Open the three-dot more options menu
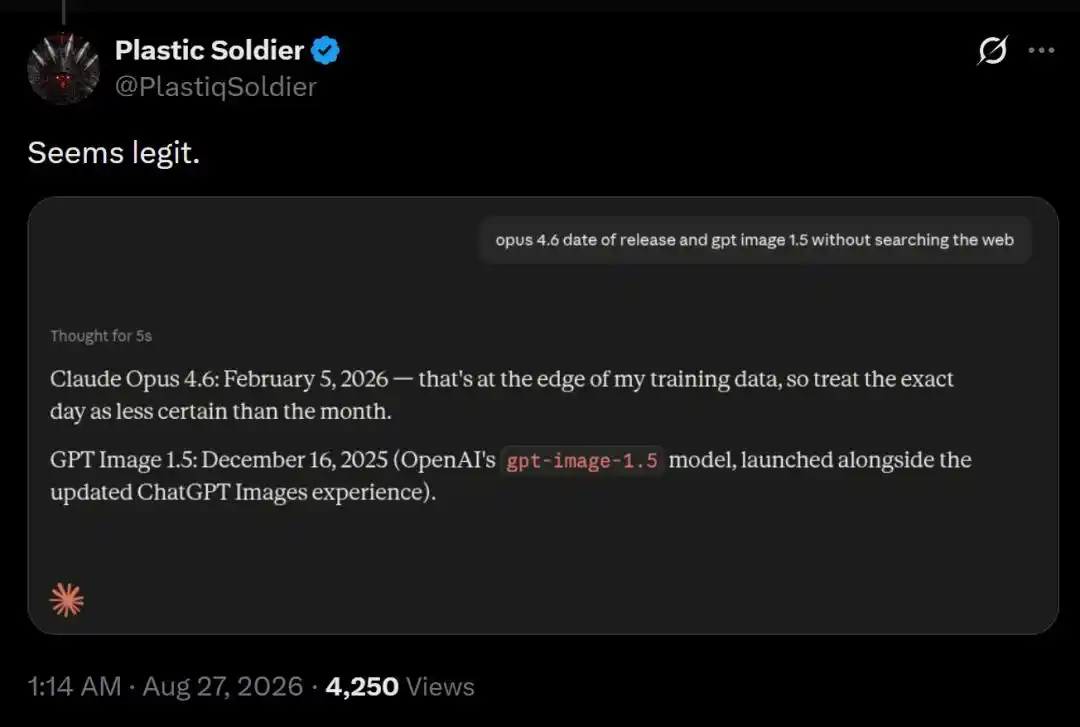This screenshot has width=1080, height=727. pos(1041,50)
